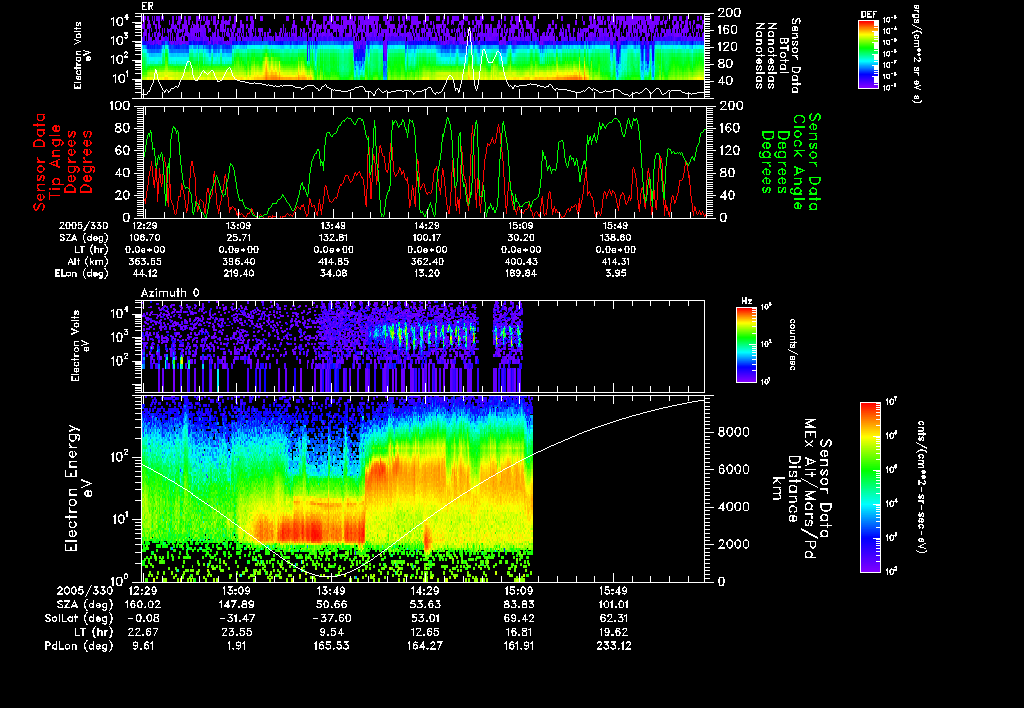Select LT value 9.54

click(333, 632)
